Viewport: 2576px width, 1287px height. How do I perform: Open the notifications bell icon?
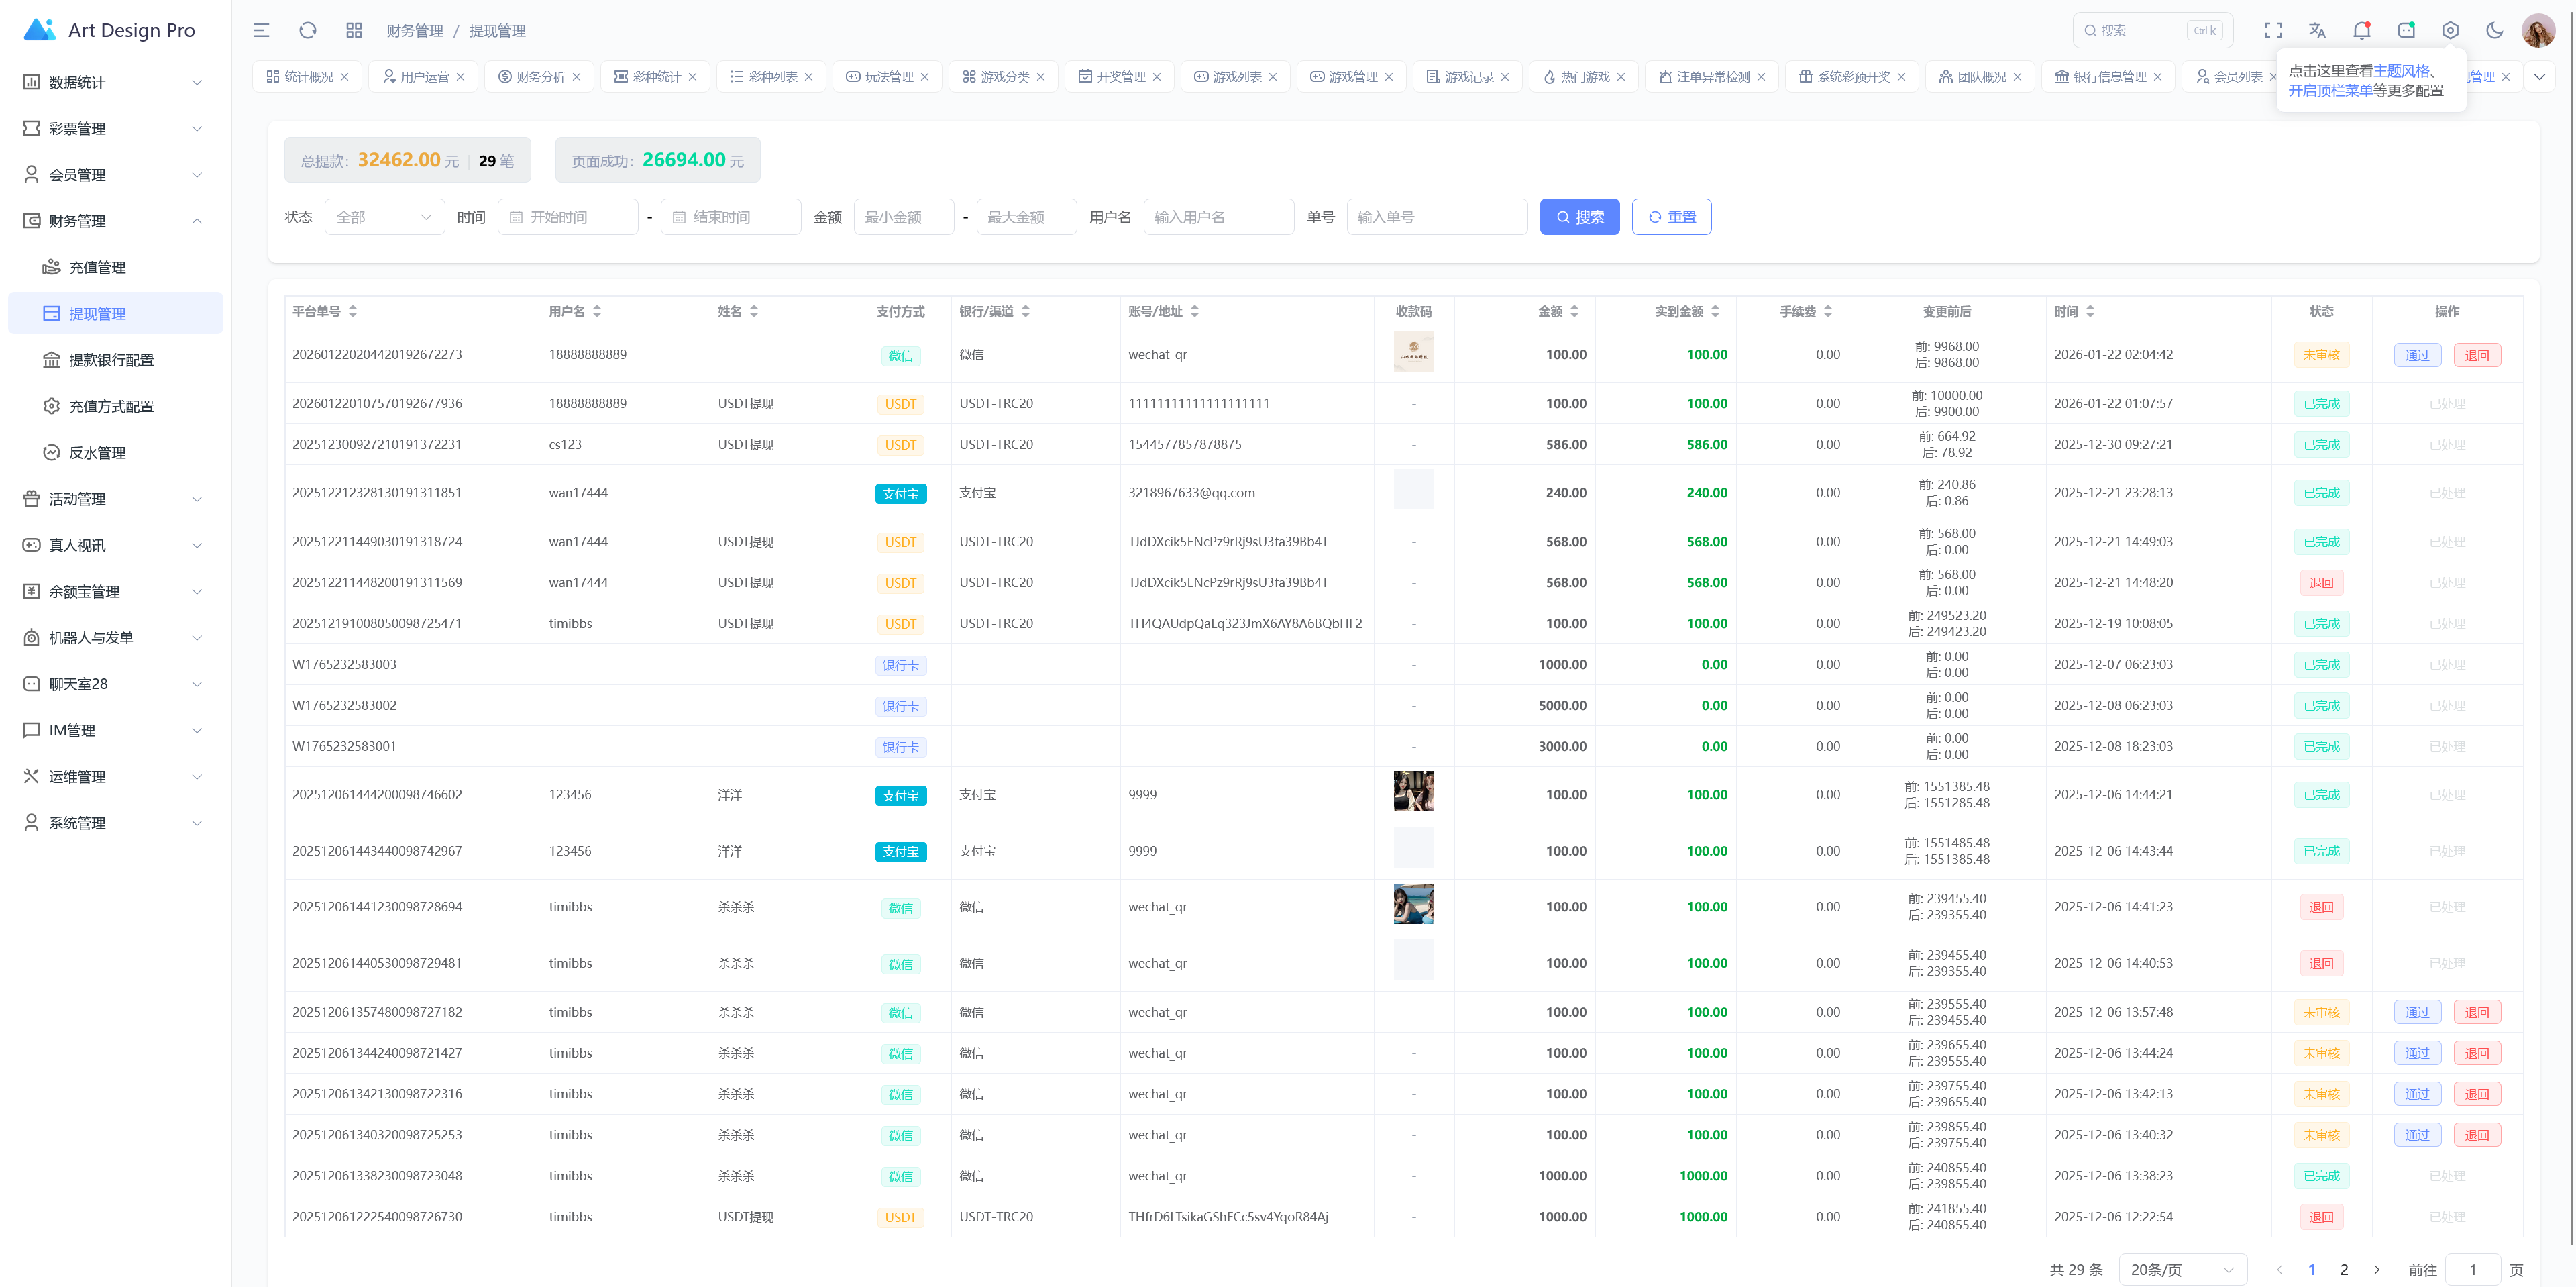[x=2361, y=30]
